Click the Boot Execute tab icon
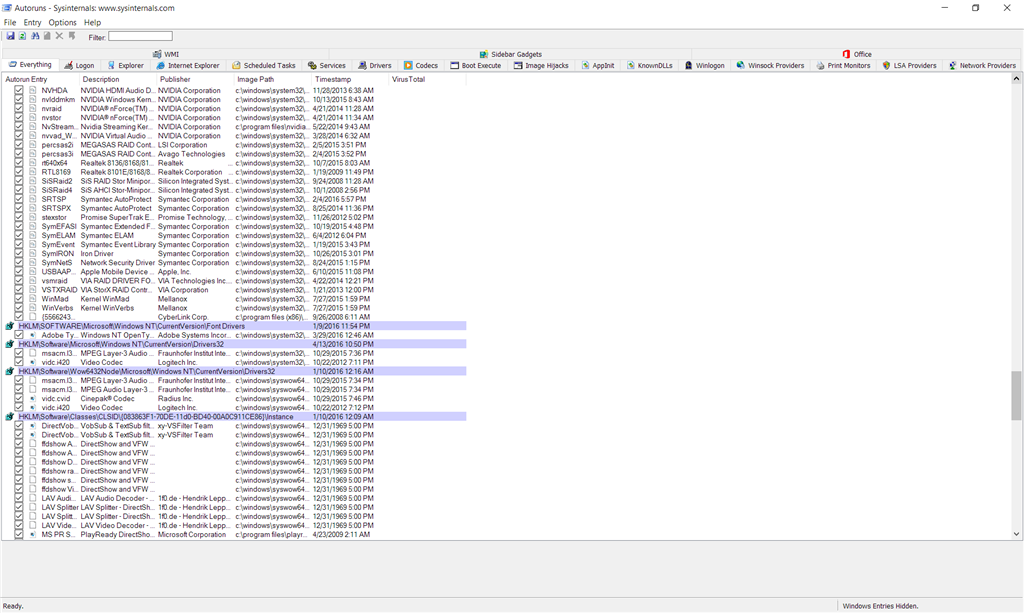The image size is (1024, 613). click(455, 65)
